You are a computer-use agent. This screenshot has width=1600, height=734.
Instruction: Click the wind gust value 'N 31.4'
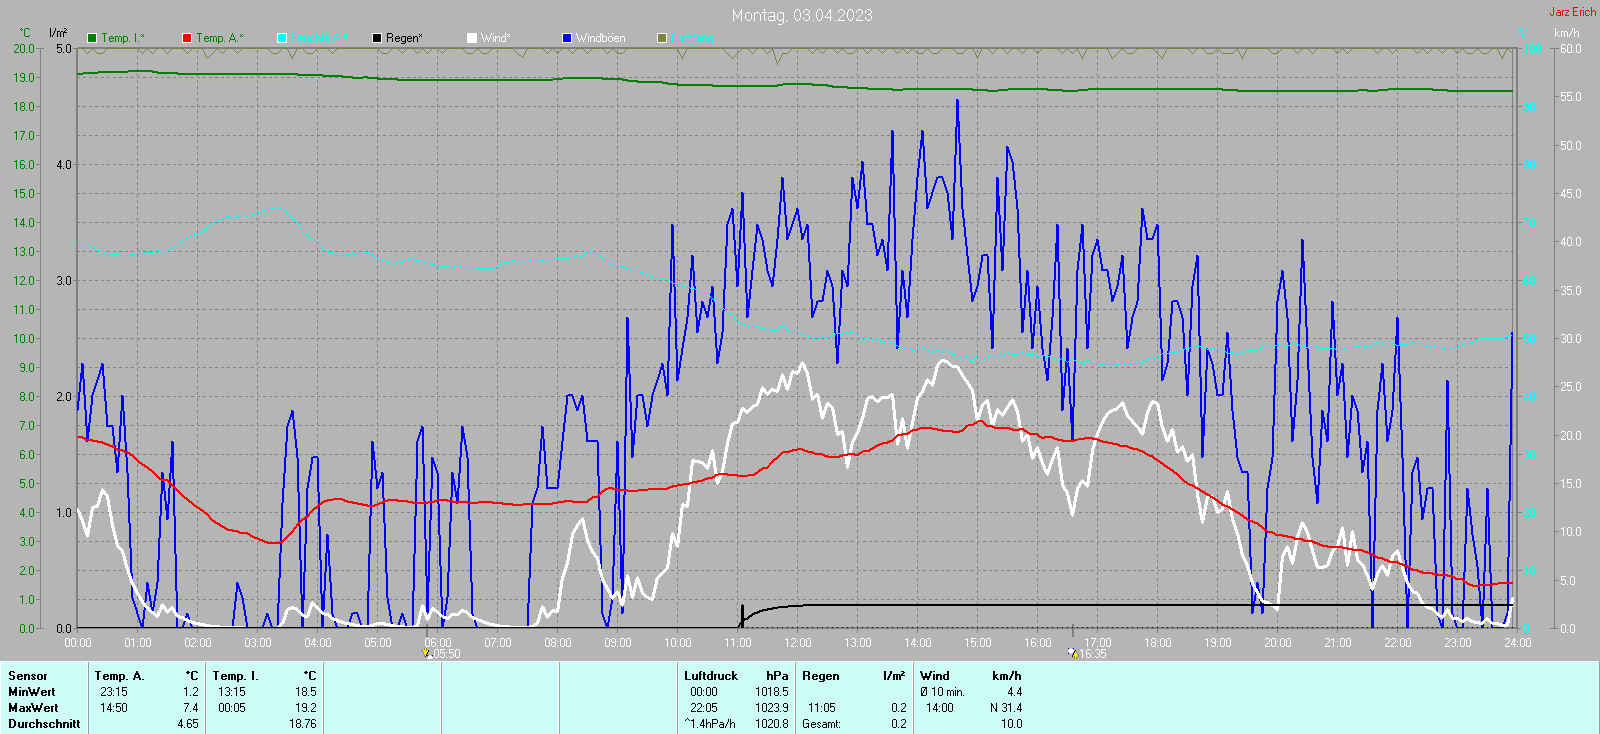click(x=1006, y=708)
